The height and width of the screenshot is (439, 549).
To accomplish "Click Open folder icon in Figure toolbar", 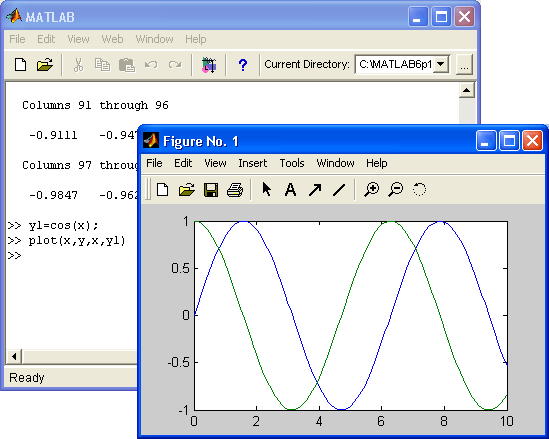I will pos(187,190).
